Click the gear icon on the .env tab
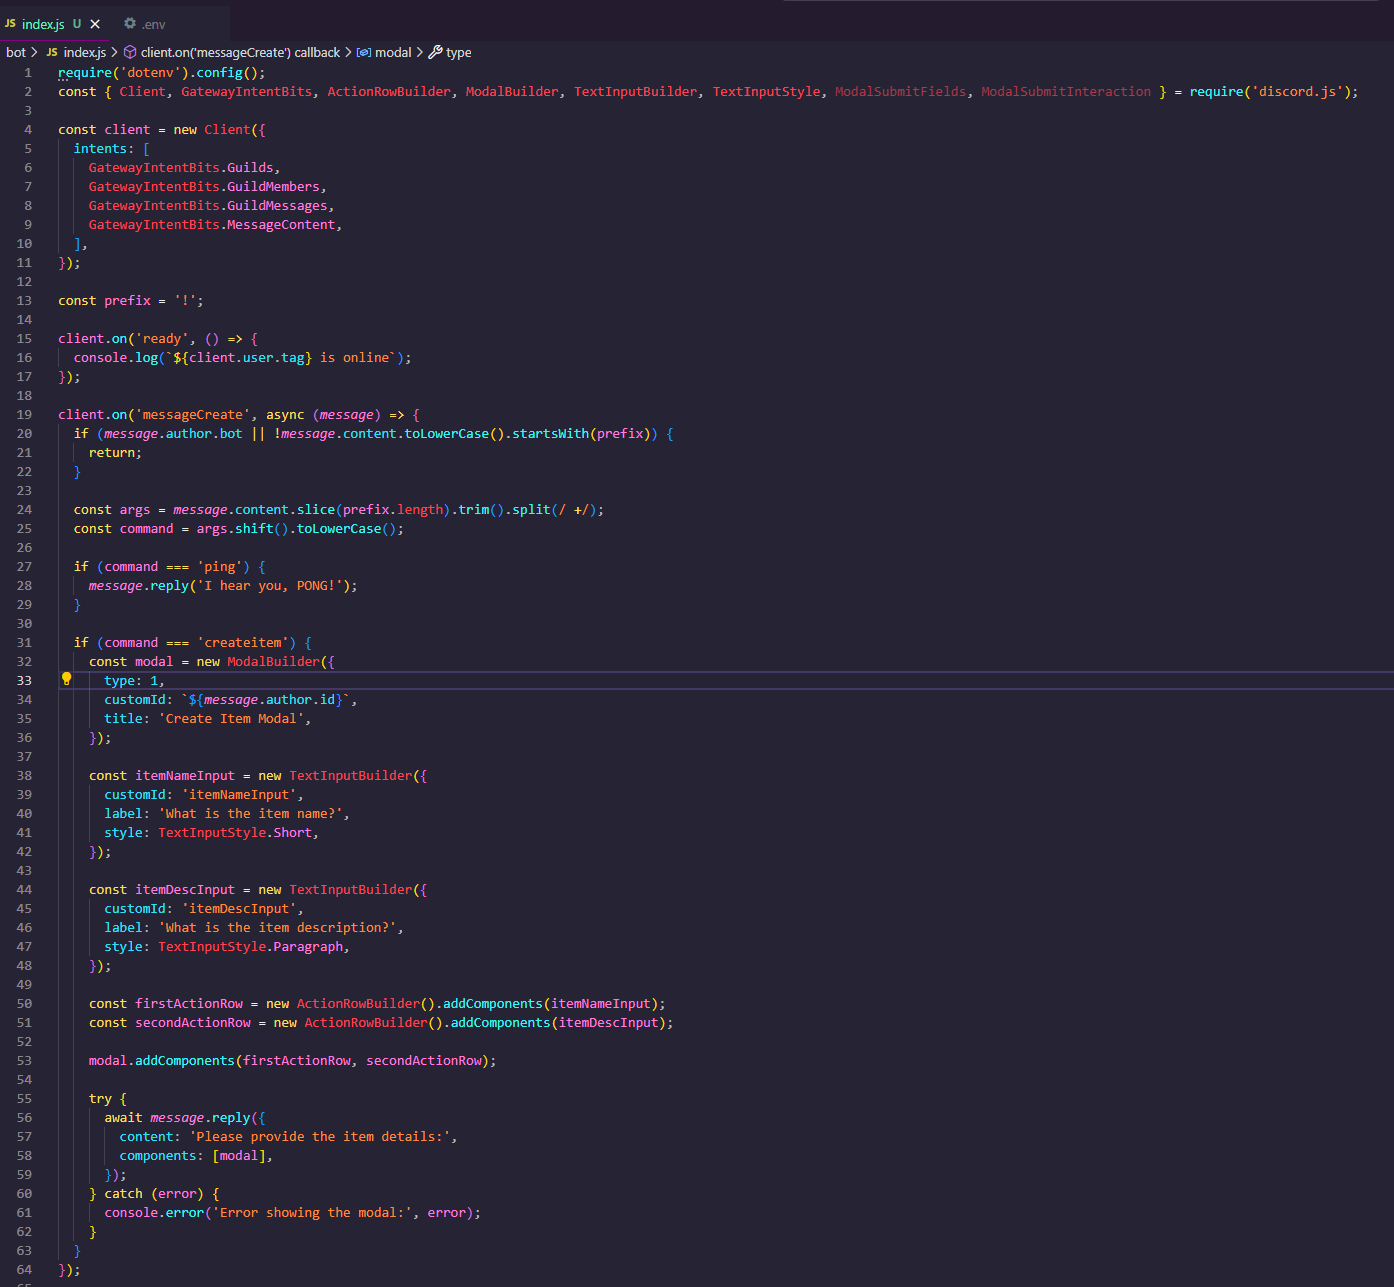Viewport: 1394px width, 1287px height. point(129,23)
